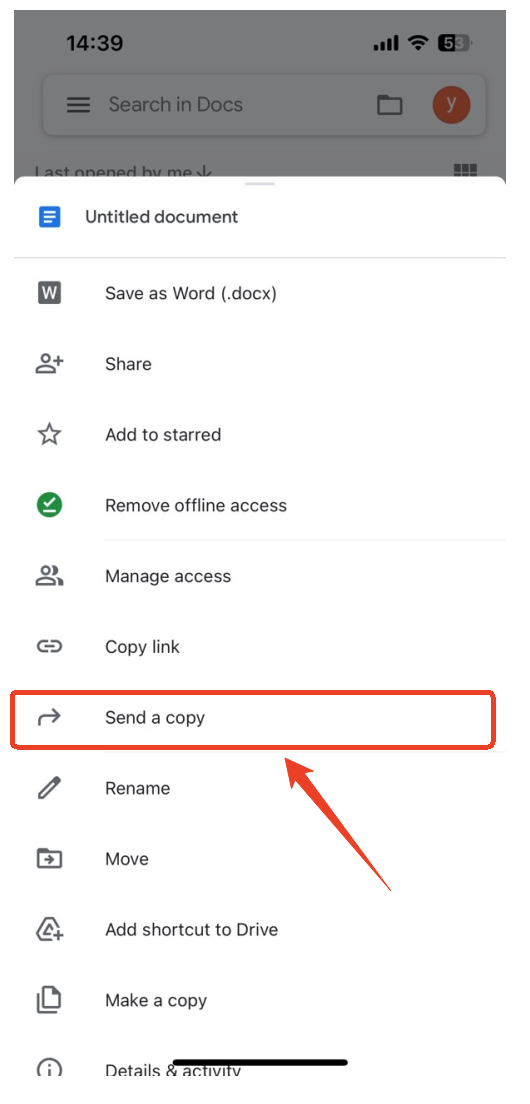This screenshot has width=530, height=1104.
Task: Select Add shortcut to Drive
Action: point(260,929)
